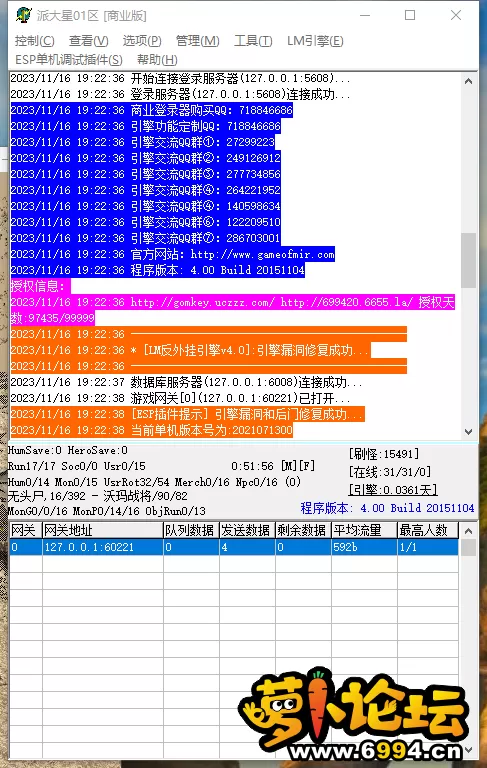Click log line 官方网站 gameofmir.com
Viewport: 487px width, 768px height.
pos(172,254)
